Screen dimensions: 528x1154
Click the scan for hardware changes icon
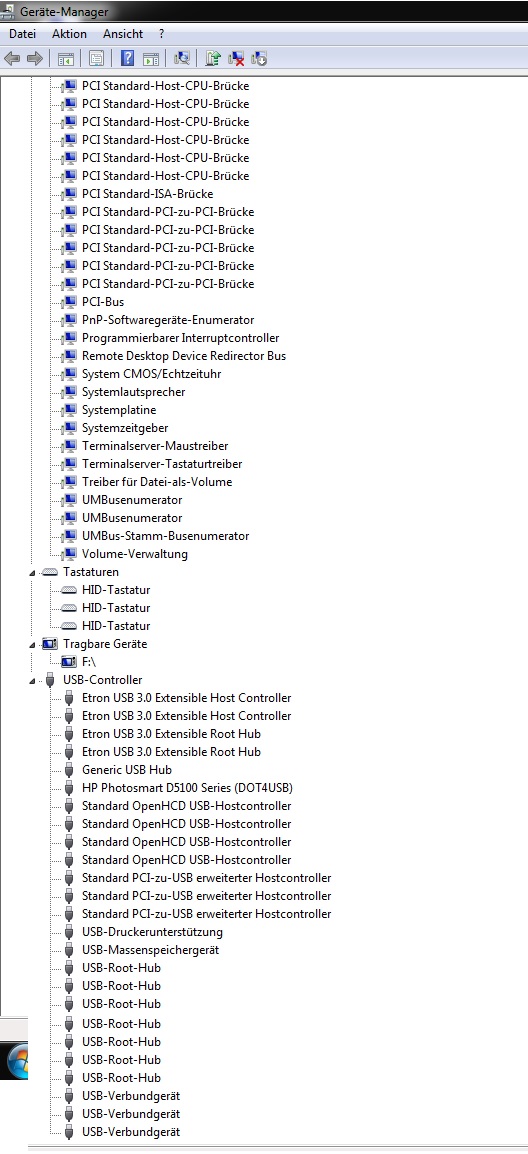click(x=182, y=58)
